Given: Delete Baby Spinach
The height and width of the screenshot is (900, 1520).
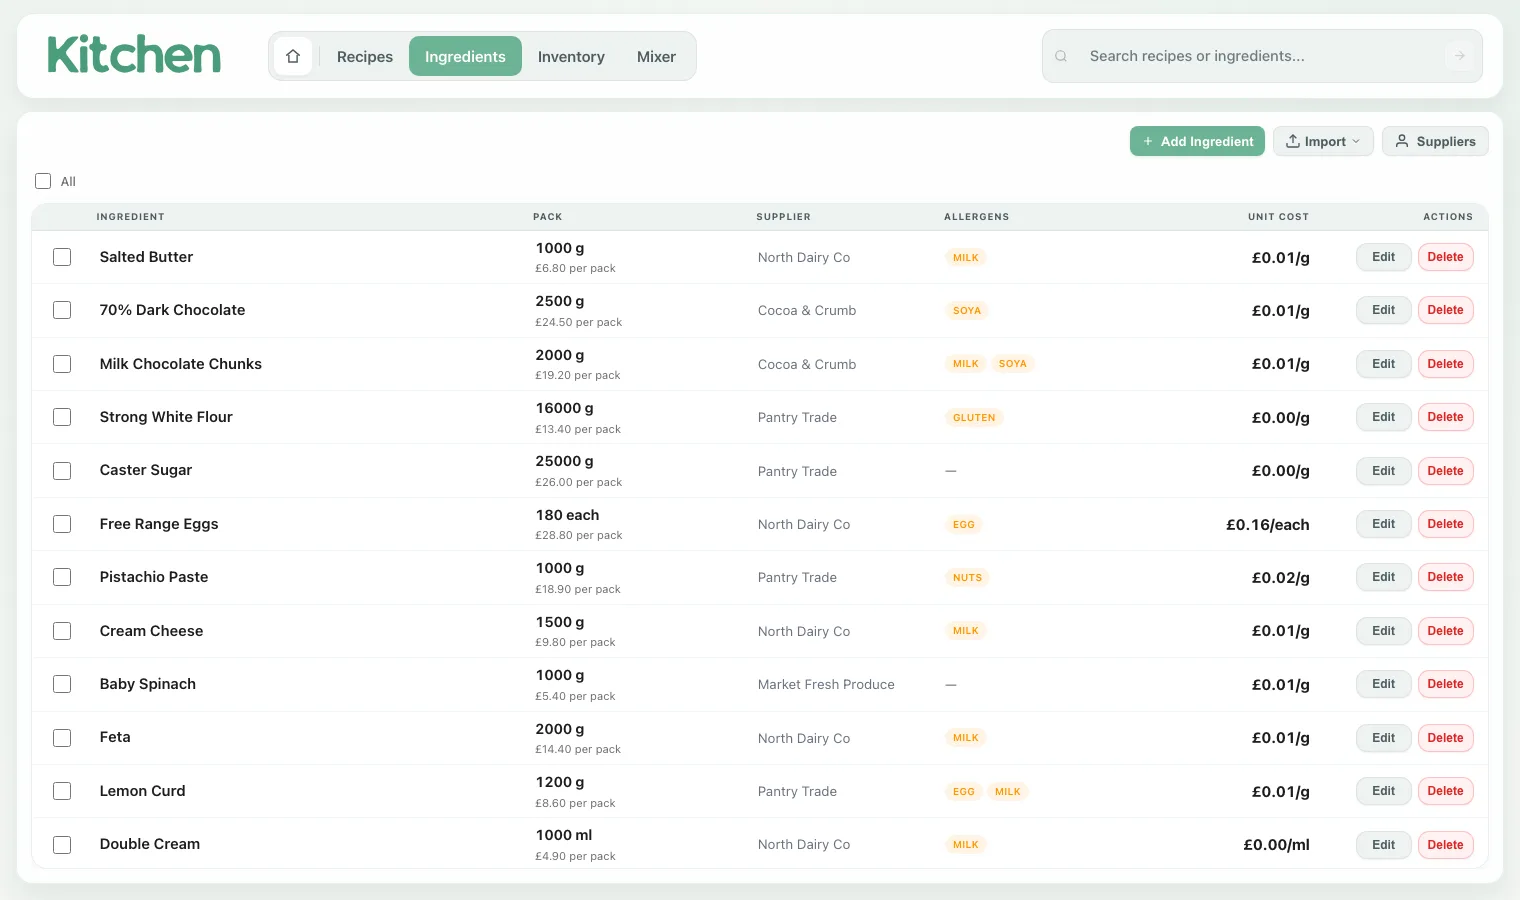Looking at the screenshot, I should [1445, 684].
